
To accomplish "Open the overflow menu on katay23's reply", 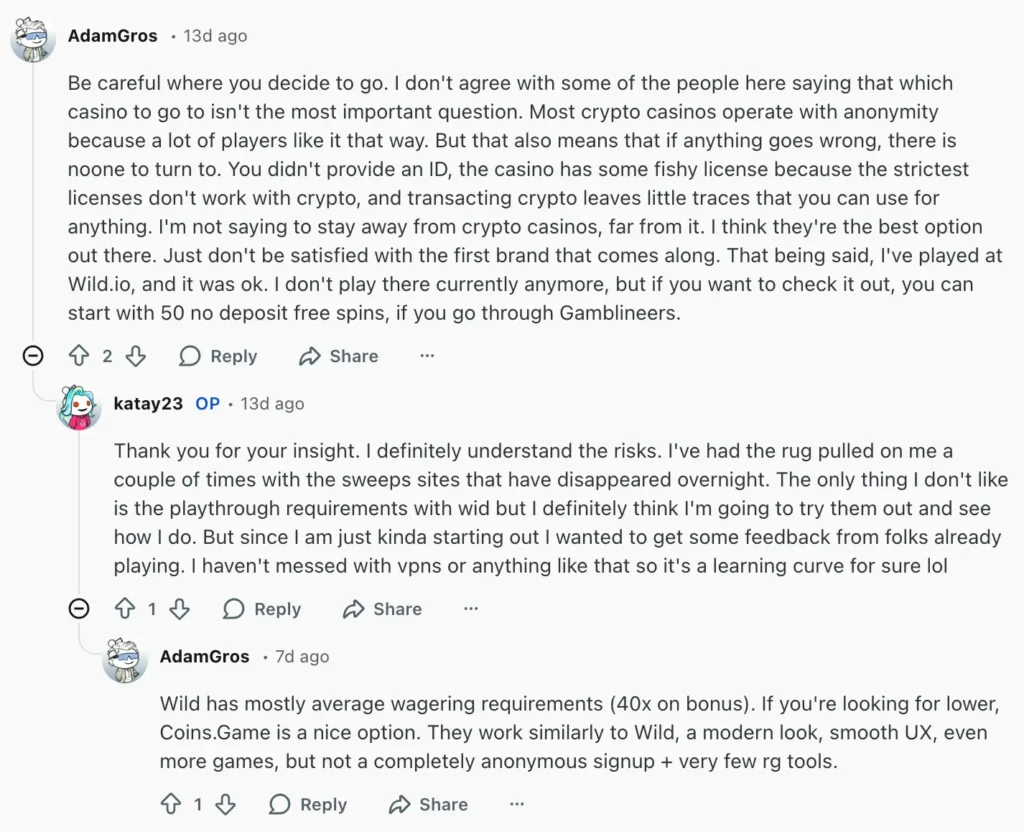I will pyautogui.click(x=471, y=609).
